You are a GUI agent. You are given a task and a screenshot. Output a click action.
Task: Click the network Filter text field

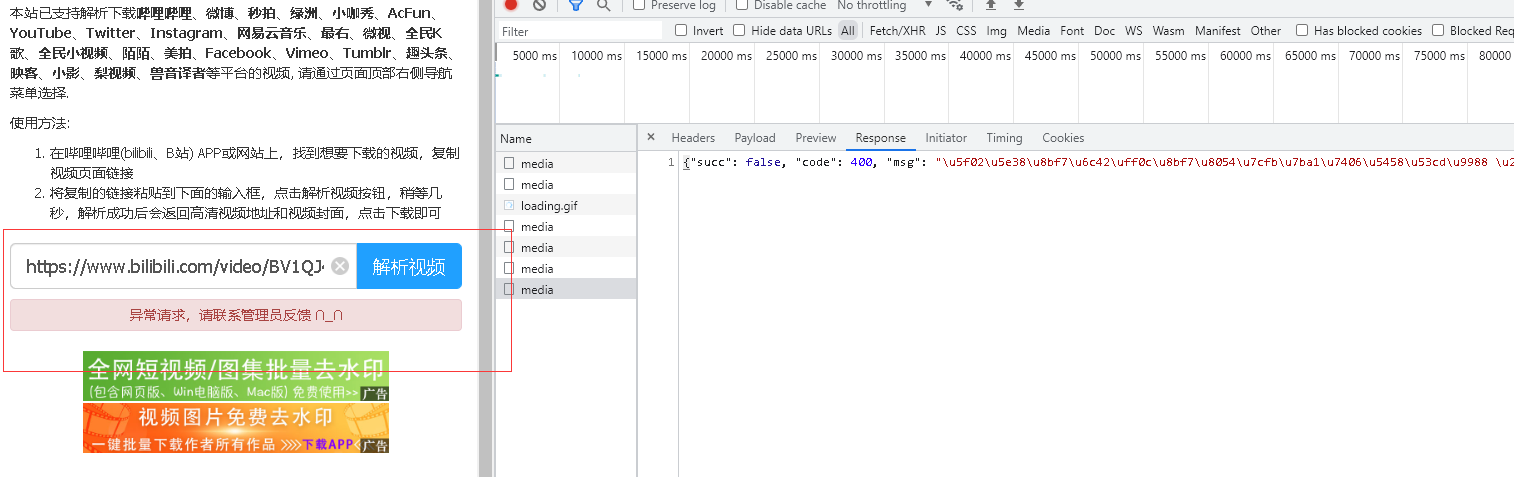click(x=580, y=31)
